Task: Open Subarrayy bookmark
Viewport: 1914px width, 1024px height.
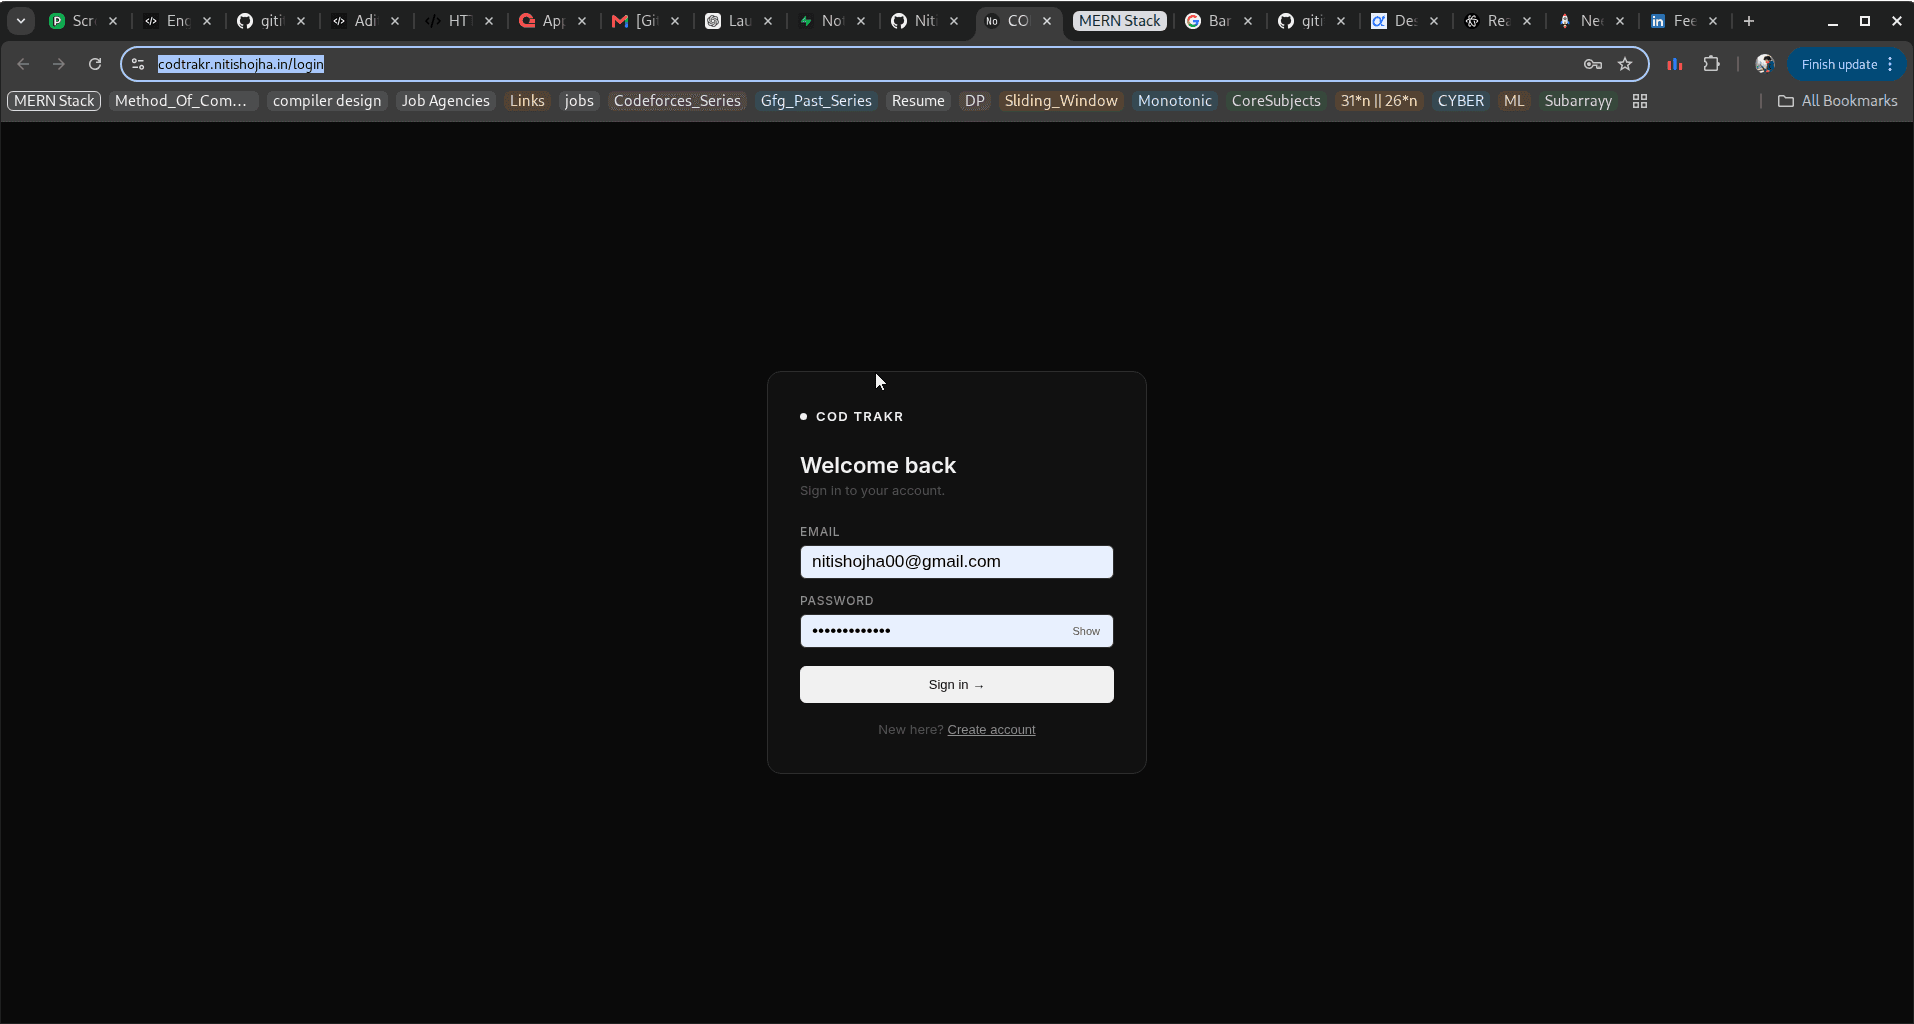Action: [x=1578, y=101]
